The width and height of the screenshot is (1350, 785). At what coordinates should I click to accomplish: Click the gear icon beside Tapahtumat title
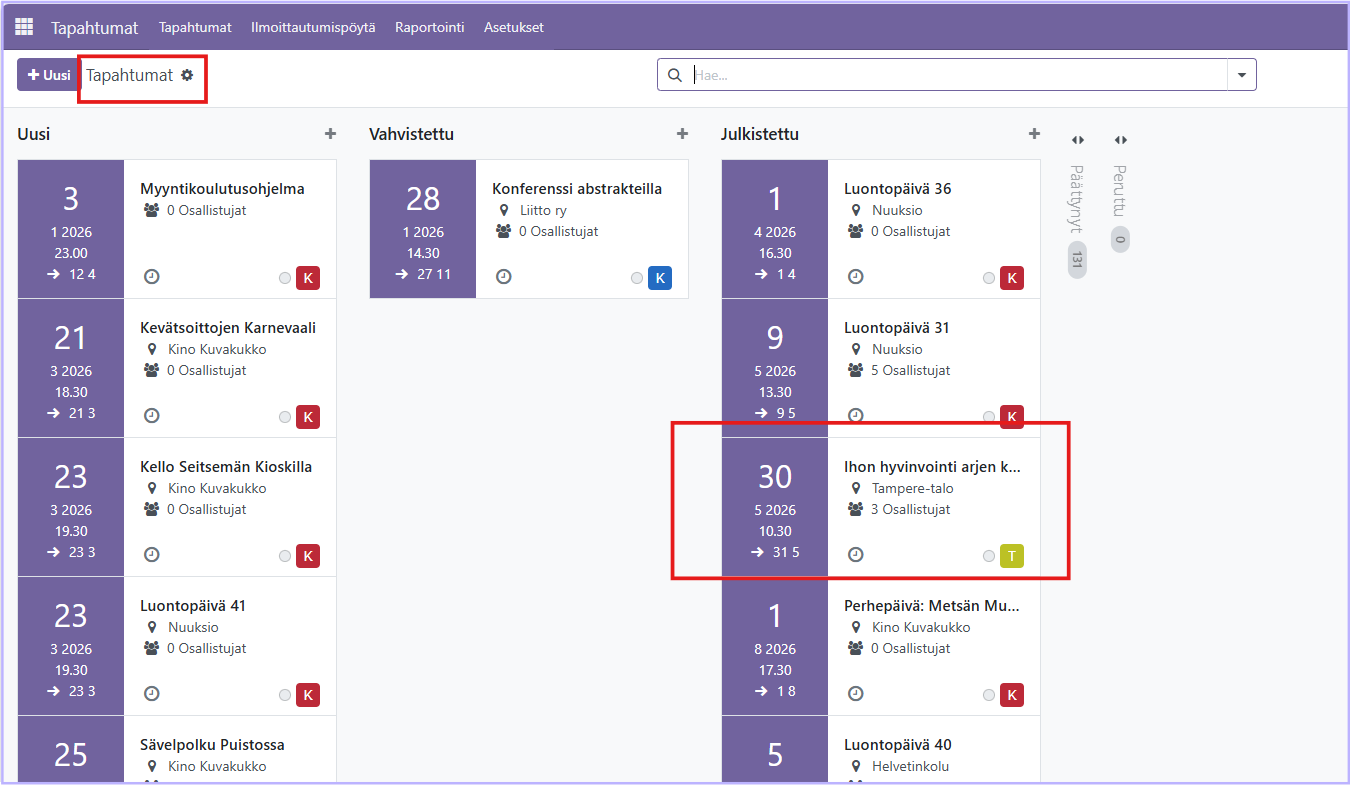187,75
